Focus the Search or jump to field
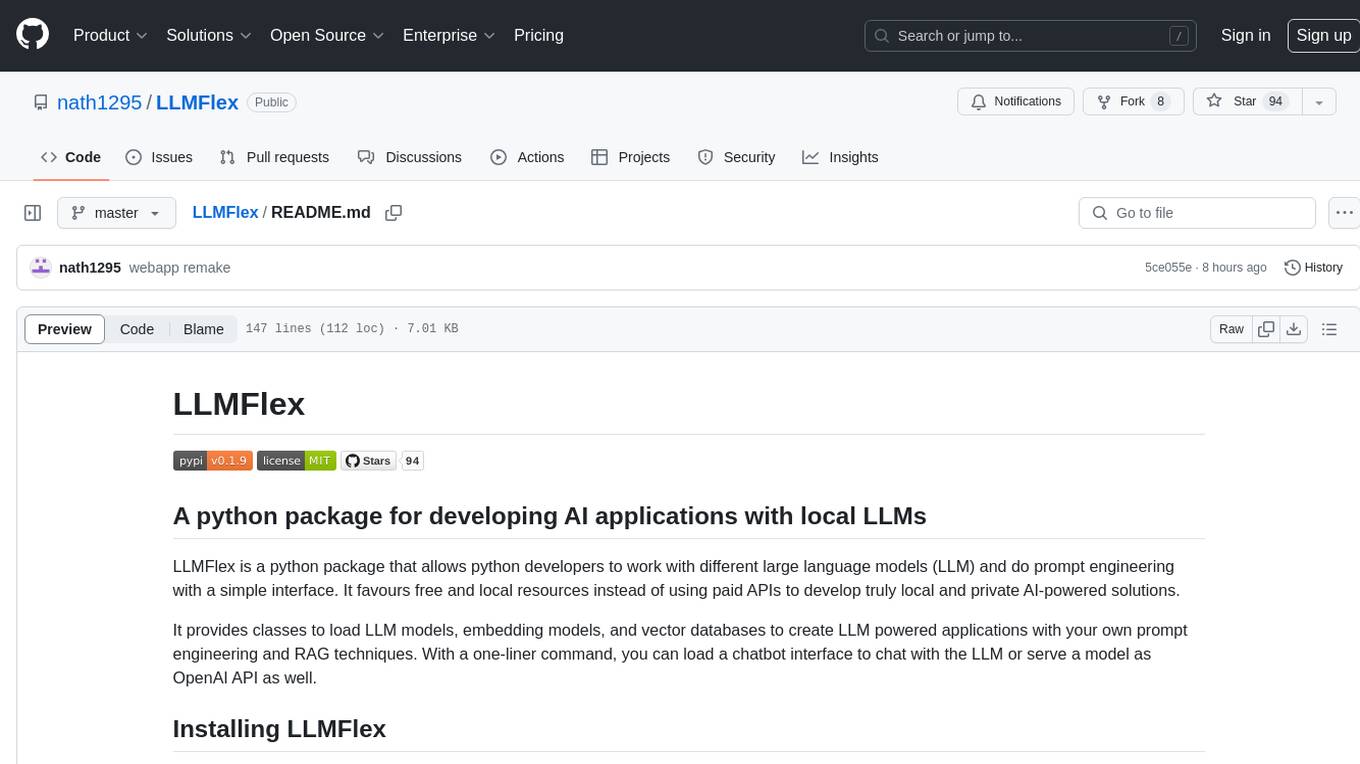 (1031, 35)
